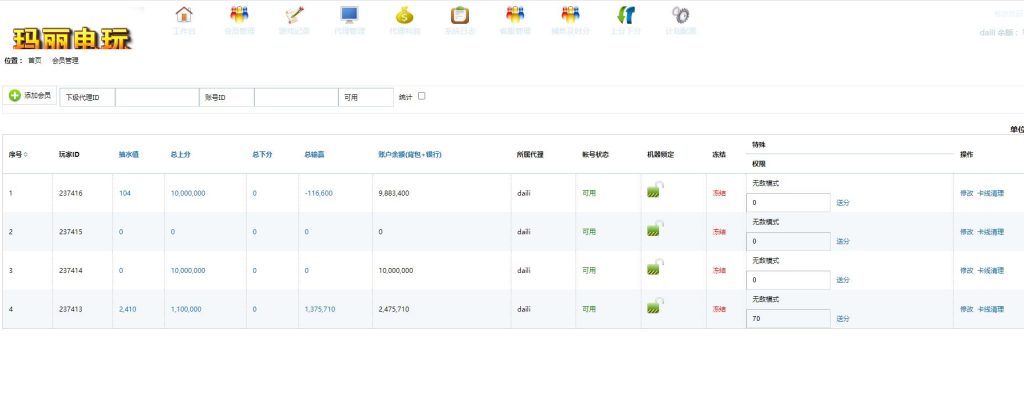Click 送分 for player 237413
This screenshot has height=416, width=1024.
click(843, 319)
